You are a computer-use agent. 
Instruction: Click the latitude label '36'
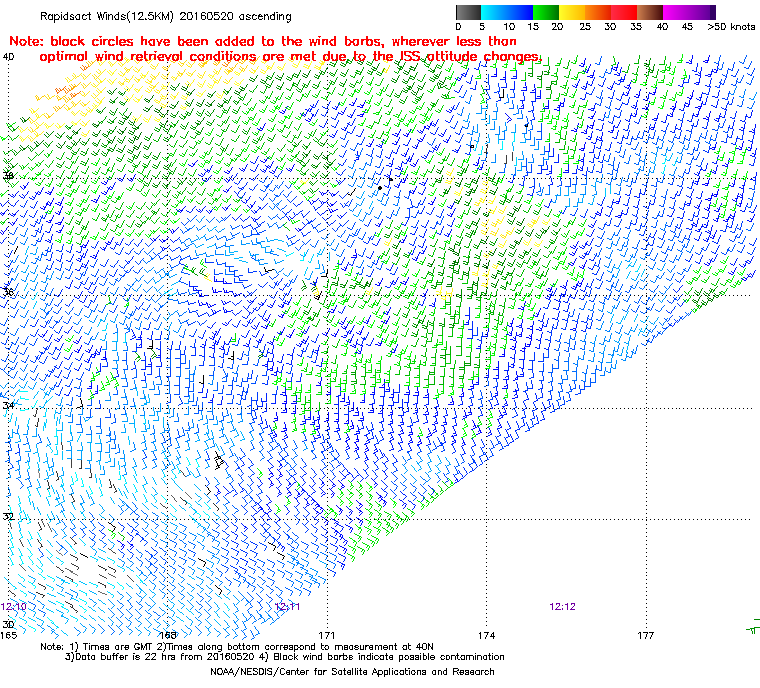(x=8, y=292)
